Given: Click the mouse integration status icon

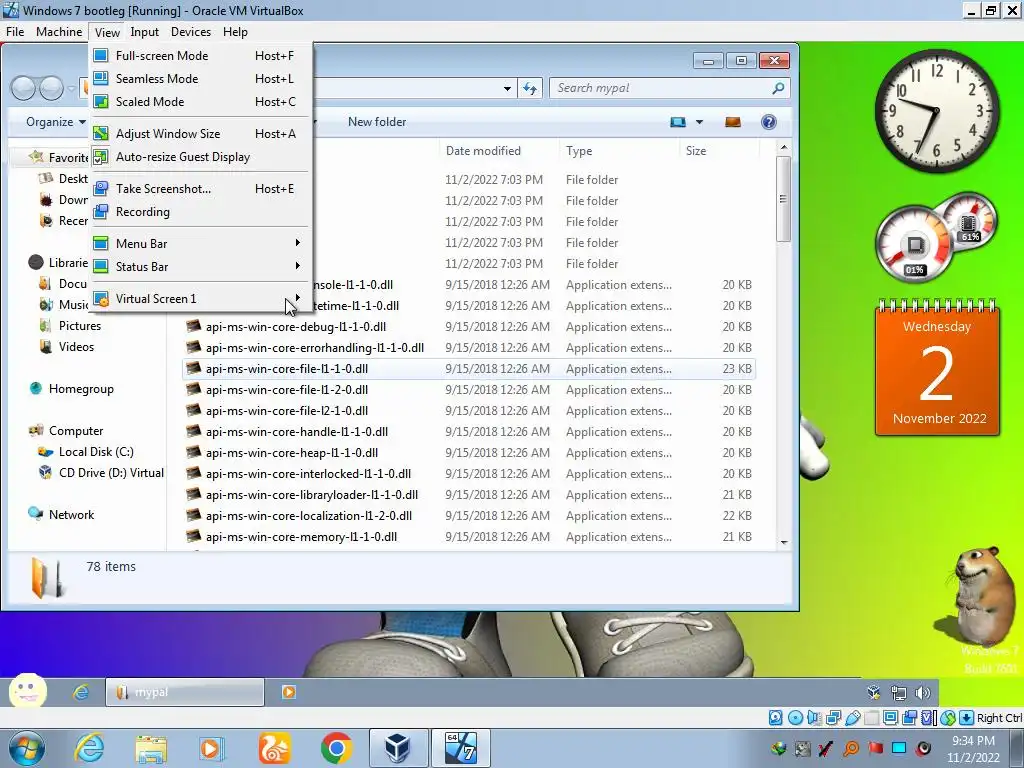Looking at the screenshot, I should [948, 718].
